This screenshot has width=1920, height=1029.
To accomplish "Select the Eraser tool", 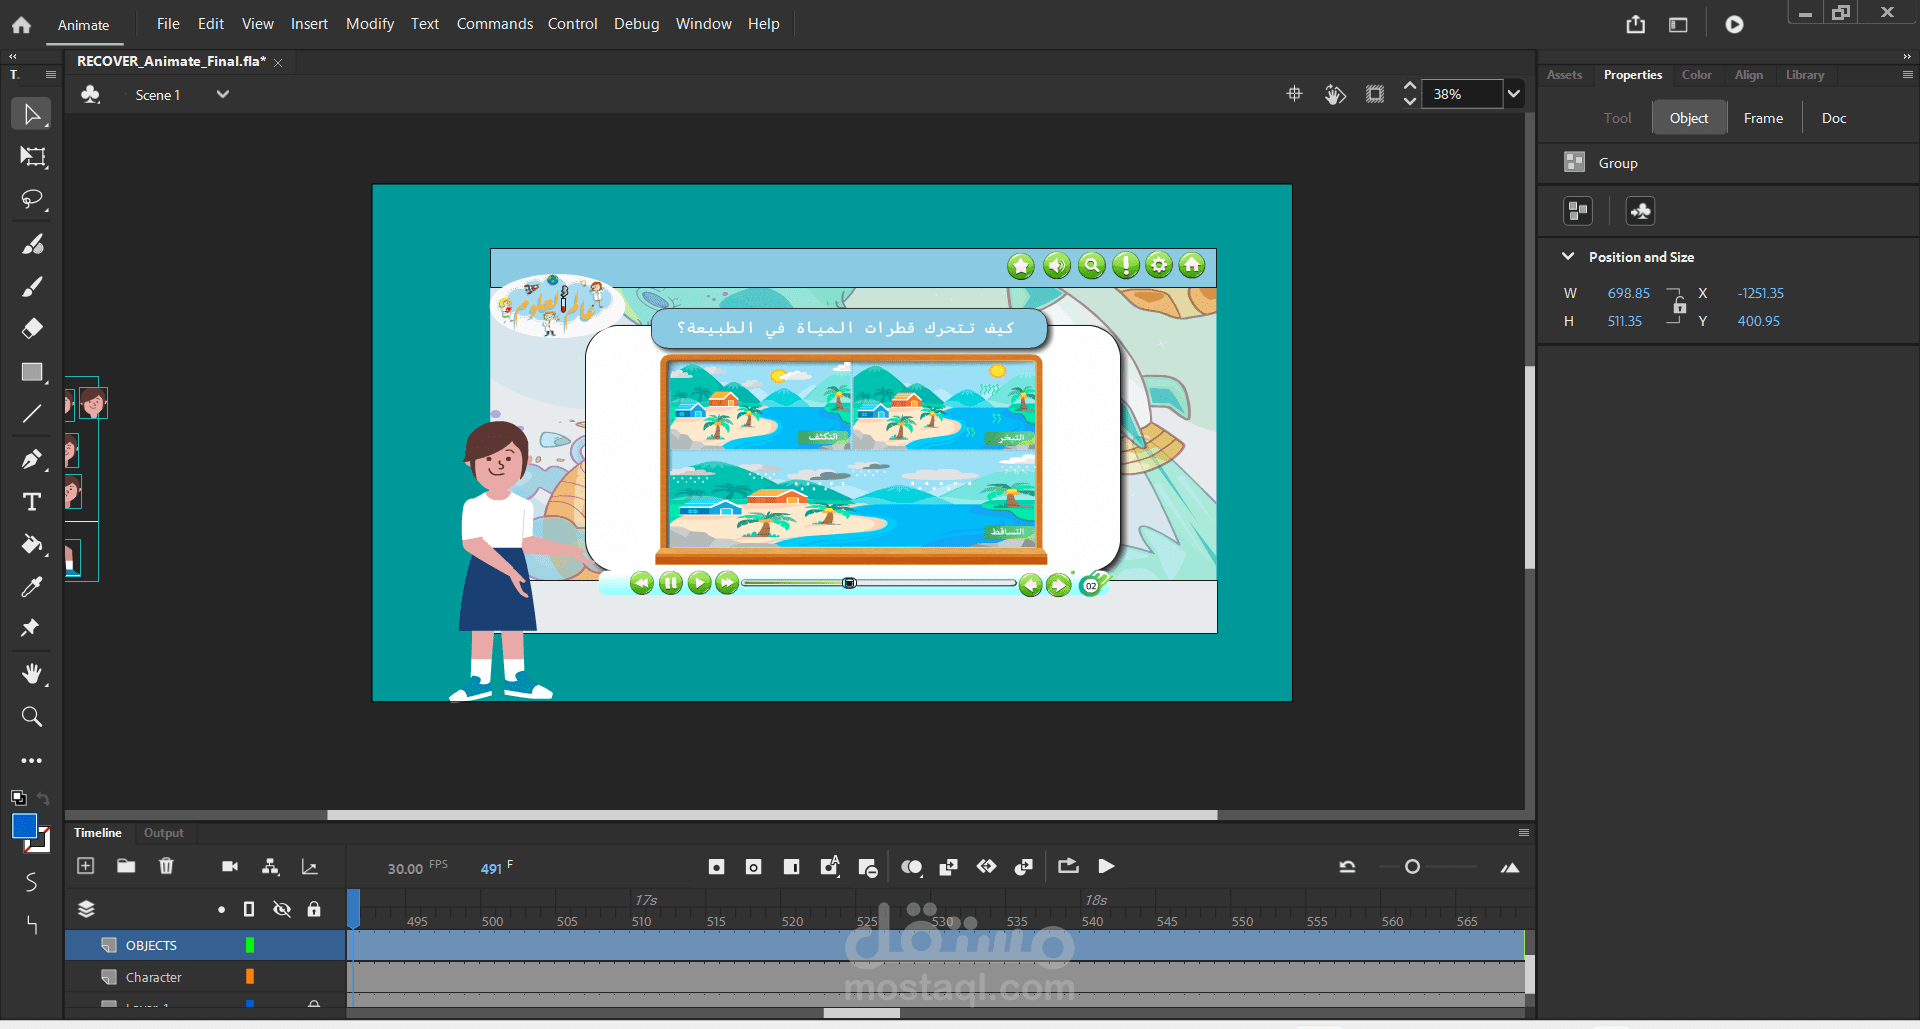I will click(32, 329).
